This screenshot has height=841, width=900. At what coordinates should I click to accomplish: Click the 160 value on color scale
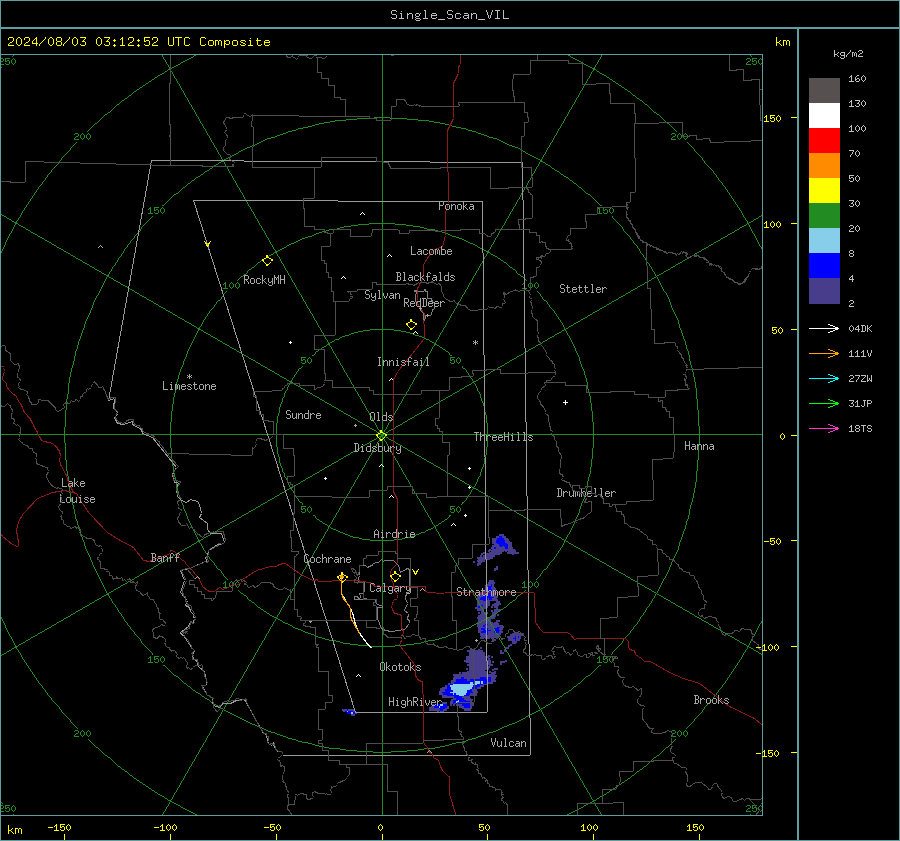pos(857,79)
